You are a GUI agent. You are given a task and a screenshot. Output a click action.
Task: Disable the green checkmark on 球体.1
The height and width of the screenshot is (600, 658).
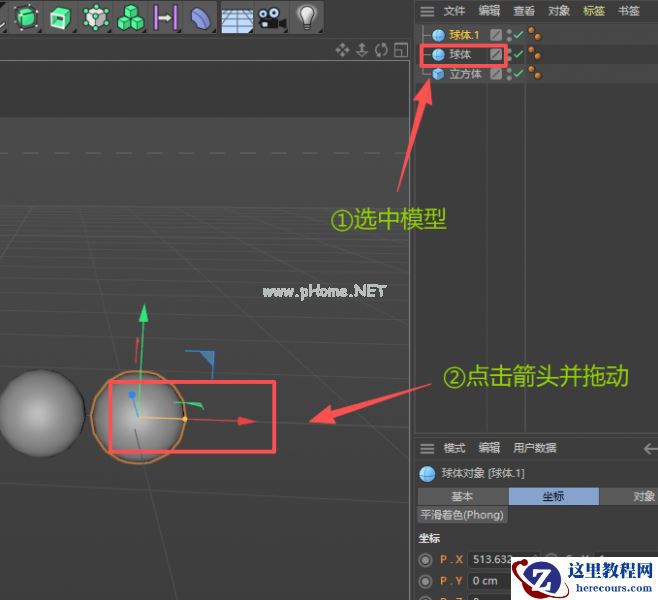(518, 35)
